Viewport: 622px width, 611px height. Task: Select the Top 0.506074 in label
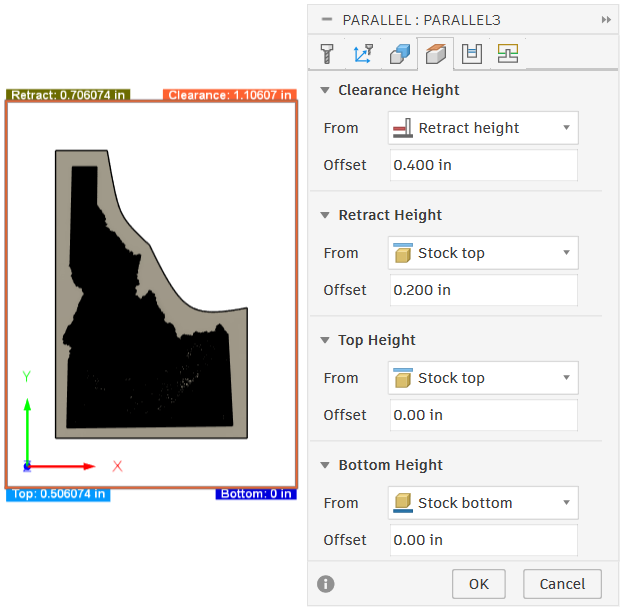click(x=58, y=494)
